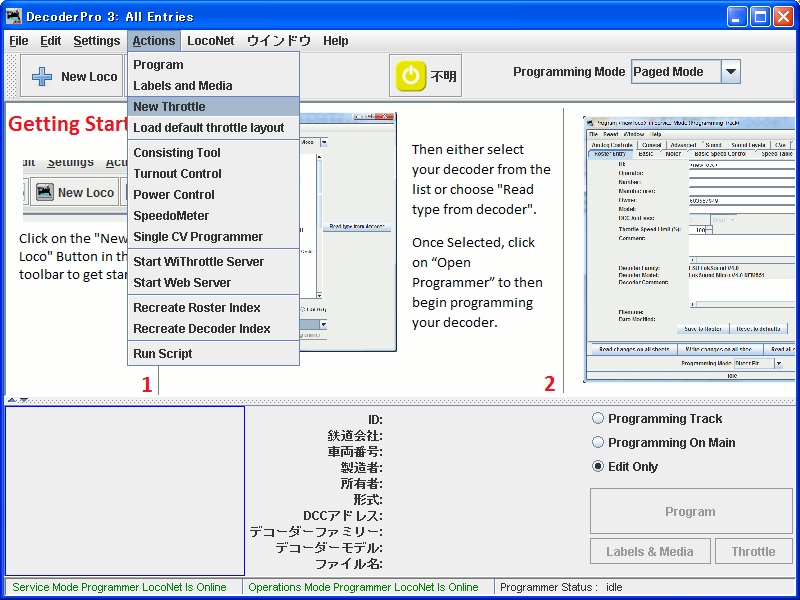Choose Load default throttle layout
The height and width of the screenshot is (600, 800).
213,128
